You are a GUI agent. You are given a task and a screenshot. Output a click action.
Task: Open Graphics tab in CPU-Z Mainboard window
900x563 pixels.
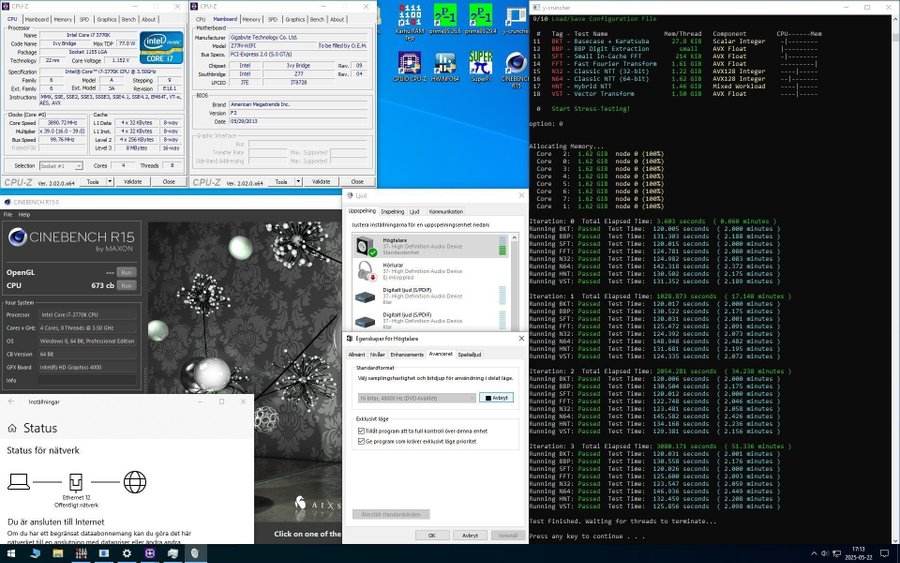[x=295, y=19]
